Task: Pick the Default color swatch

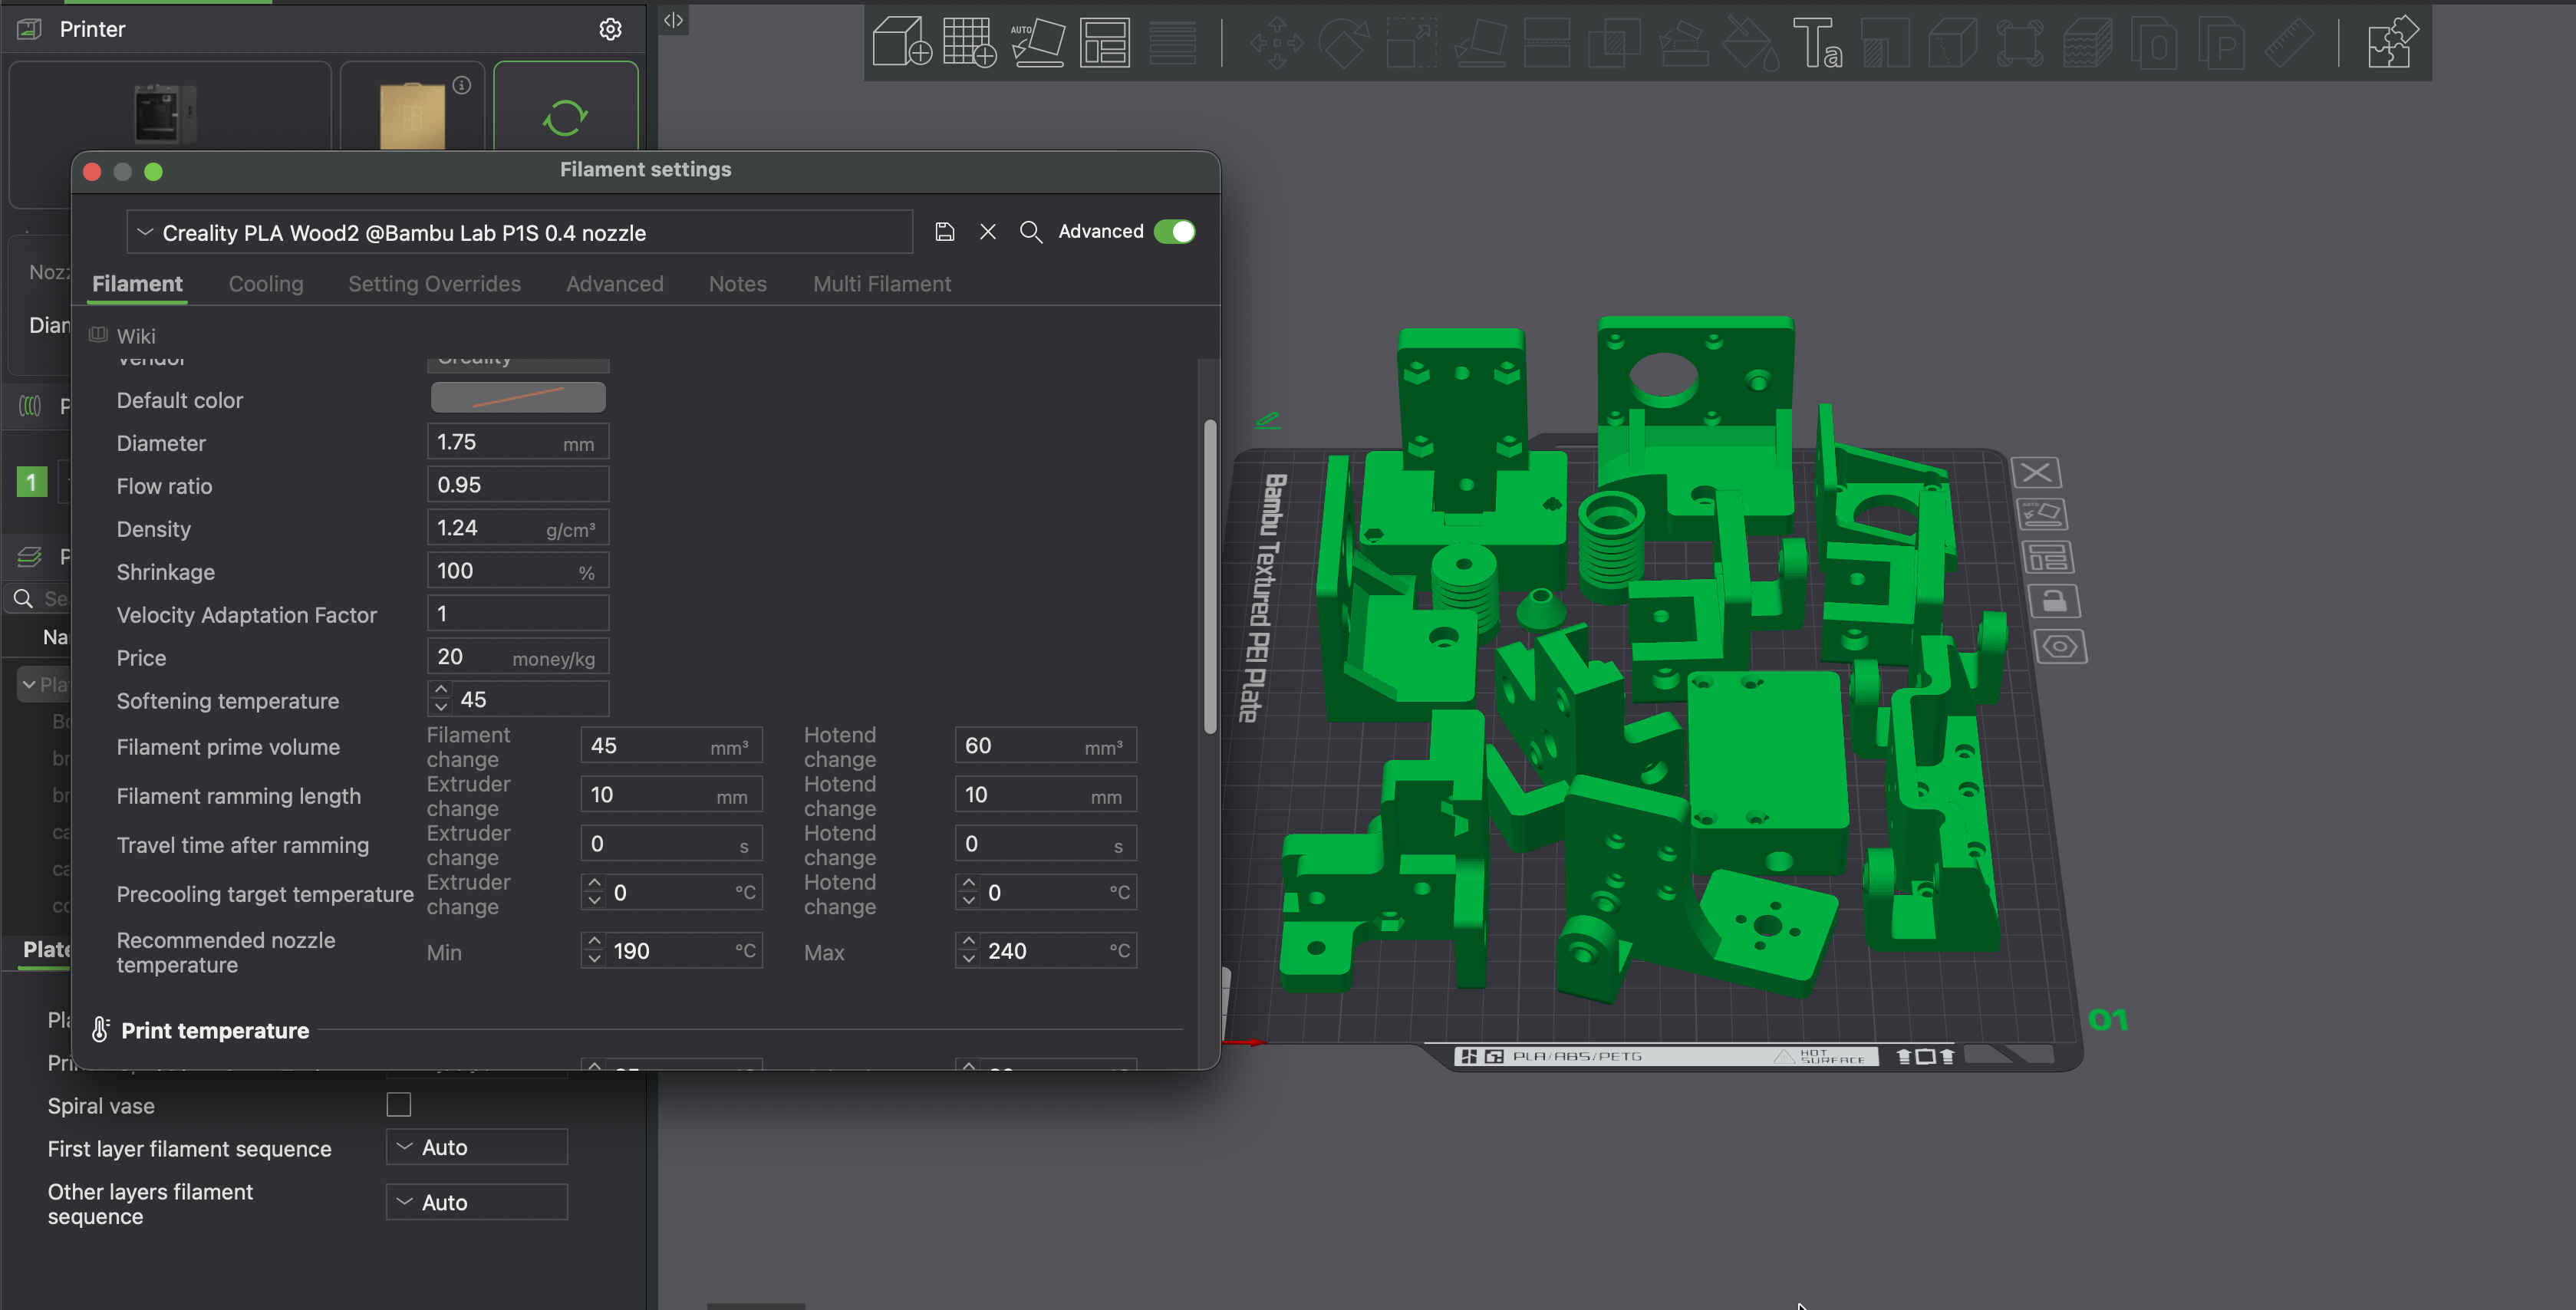Action: [x=517, y=398]
